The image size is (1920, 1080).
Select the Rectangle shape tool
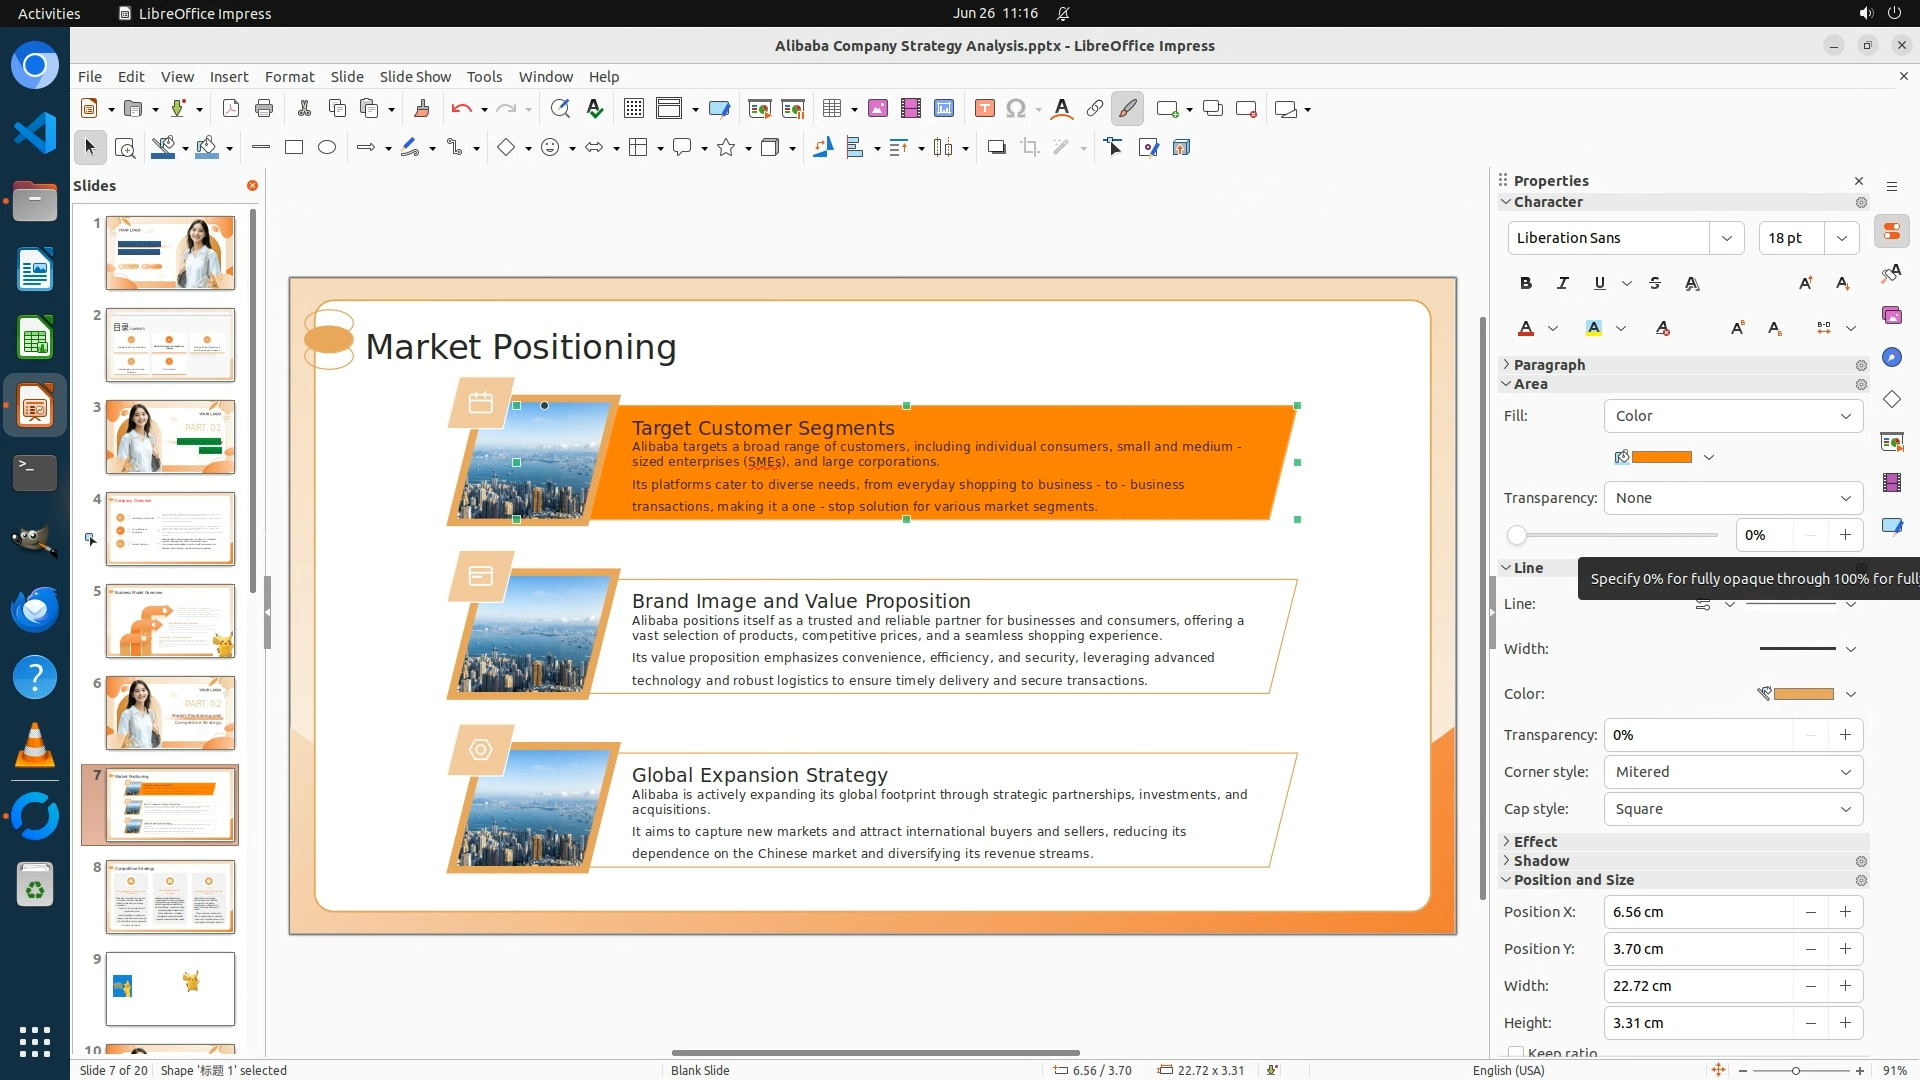[294, 148]
